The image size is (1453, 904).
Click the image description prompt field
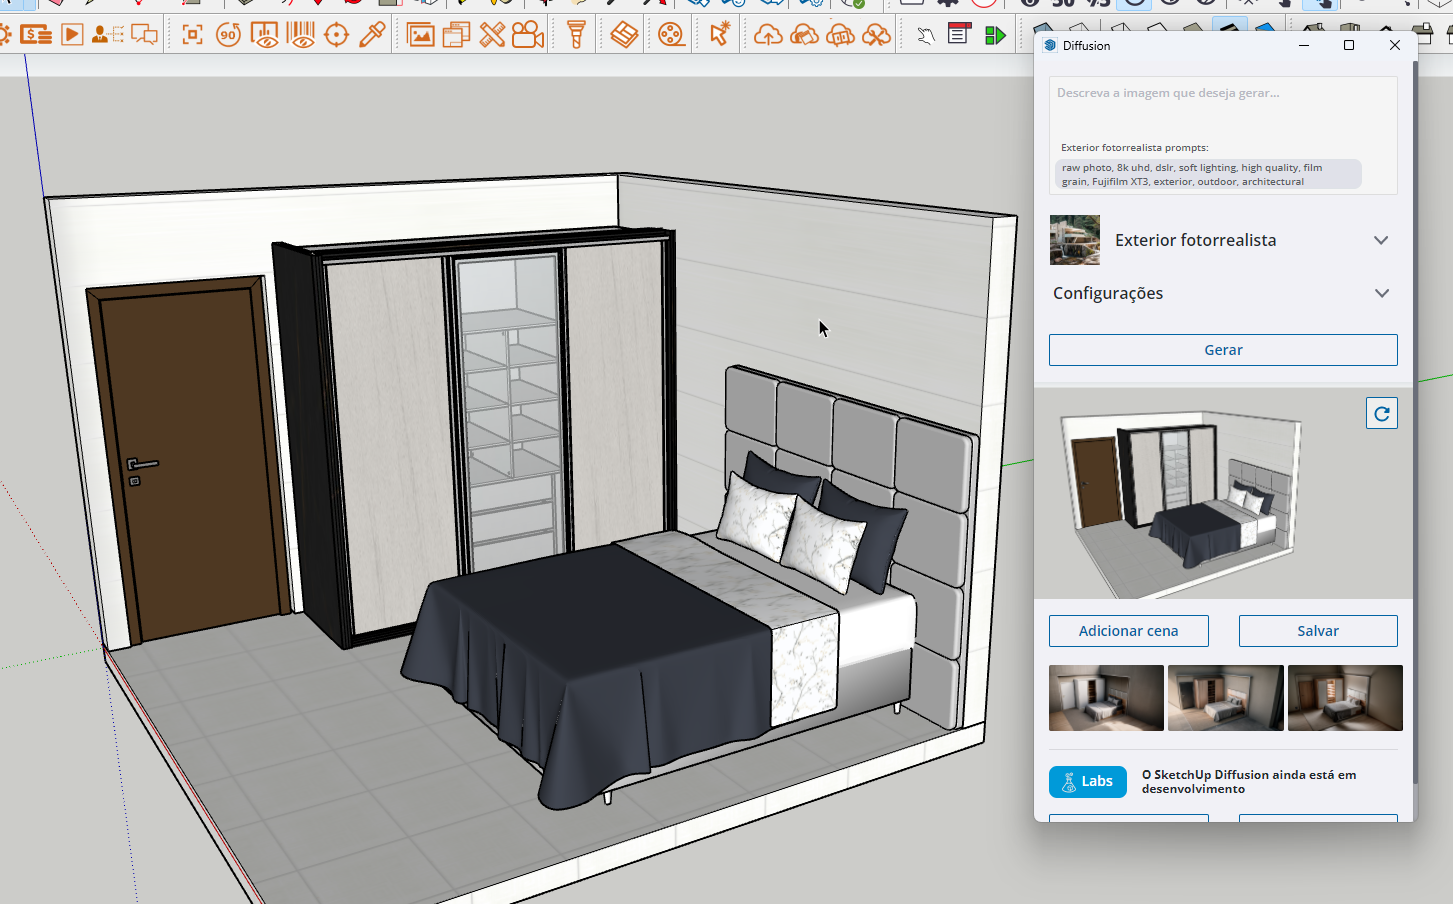point(1222,105)
